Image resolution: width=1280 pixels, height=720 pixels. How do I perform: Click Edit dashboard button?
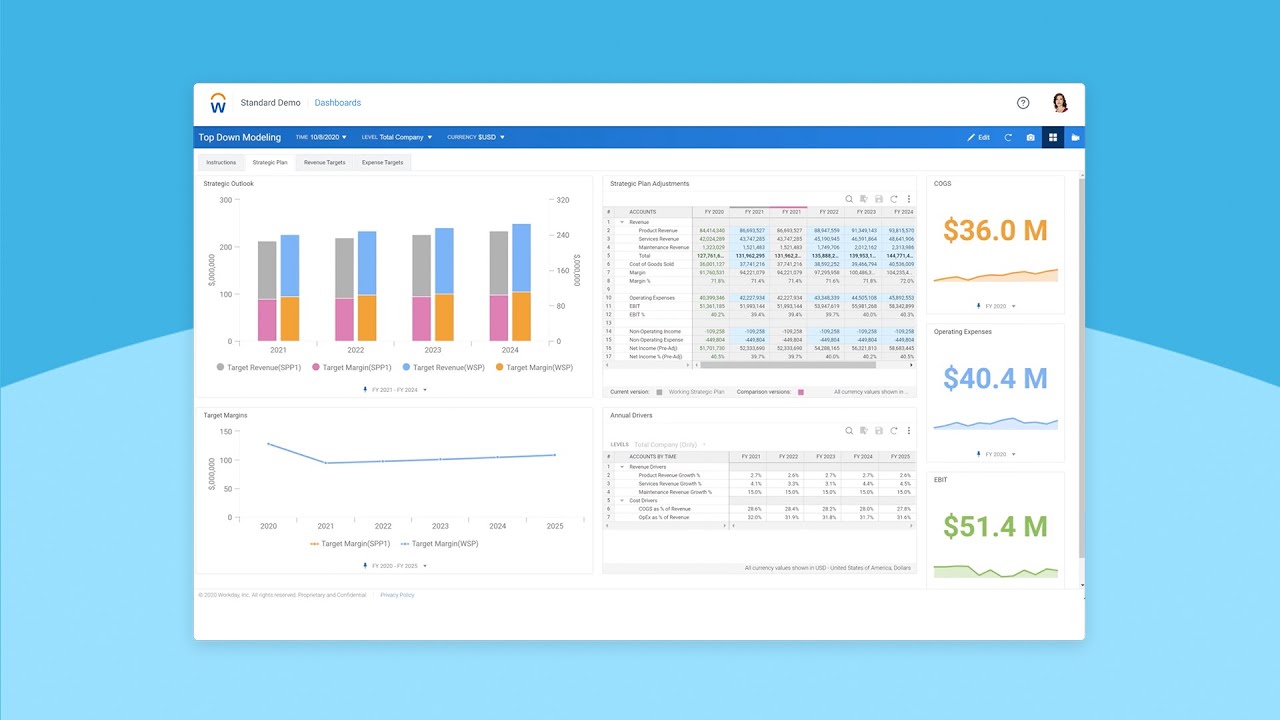978,137
